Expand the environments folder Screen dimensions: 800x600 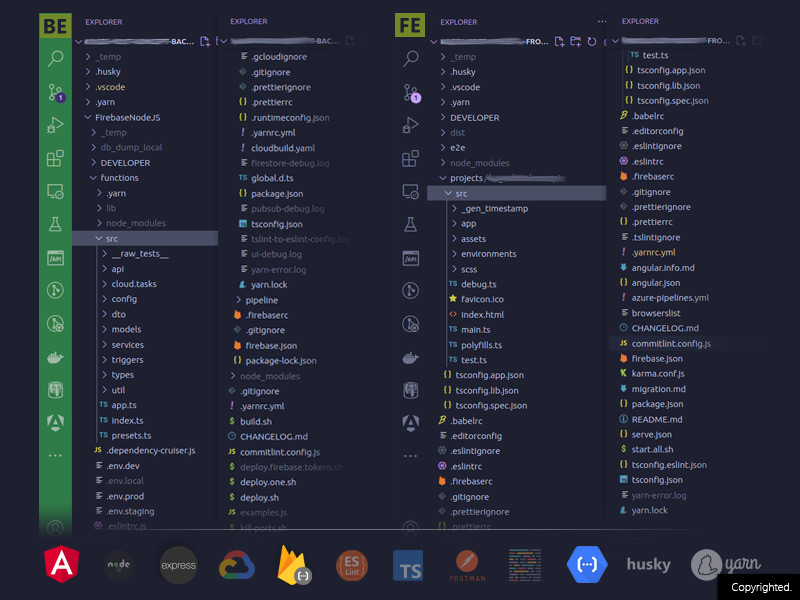(488, 254)
